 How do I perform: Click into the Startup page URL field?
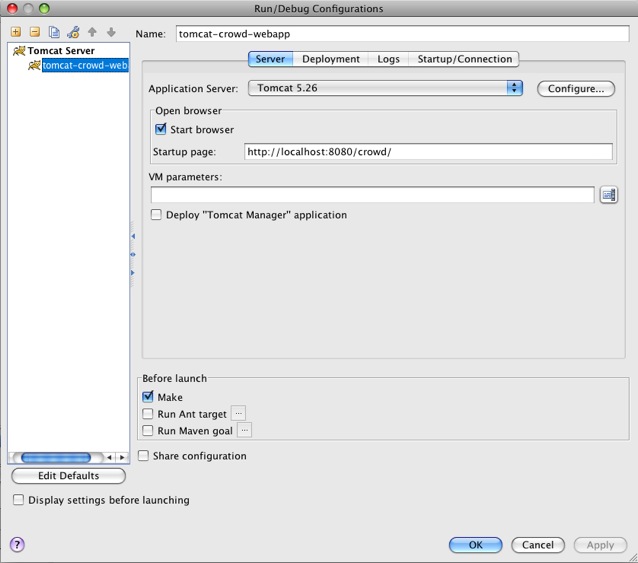coord(428,152)
